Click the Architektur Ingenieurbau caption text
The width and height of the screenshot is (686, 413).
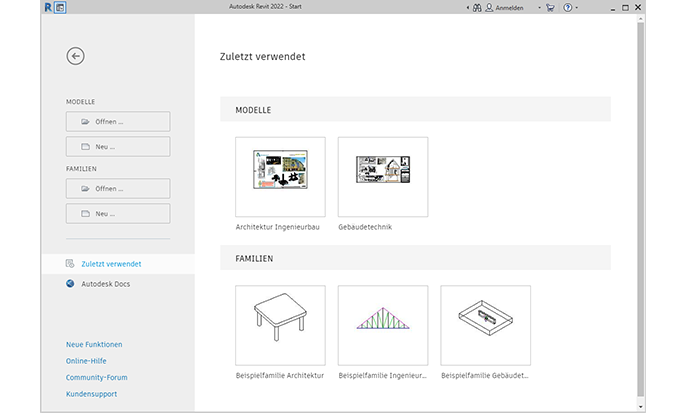point(277,227)
